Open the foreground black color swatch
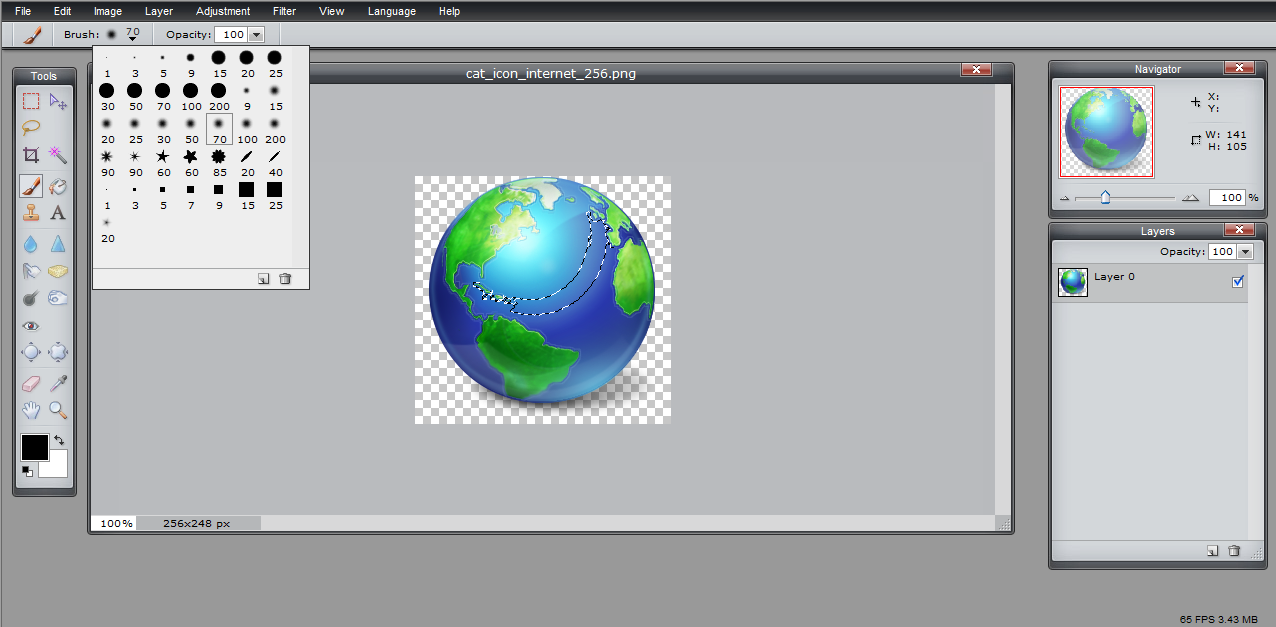 (34, 447)
